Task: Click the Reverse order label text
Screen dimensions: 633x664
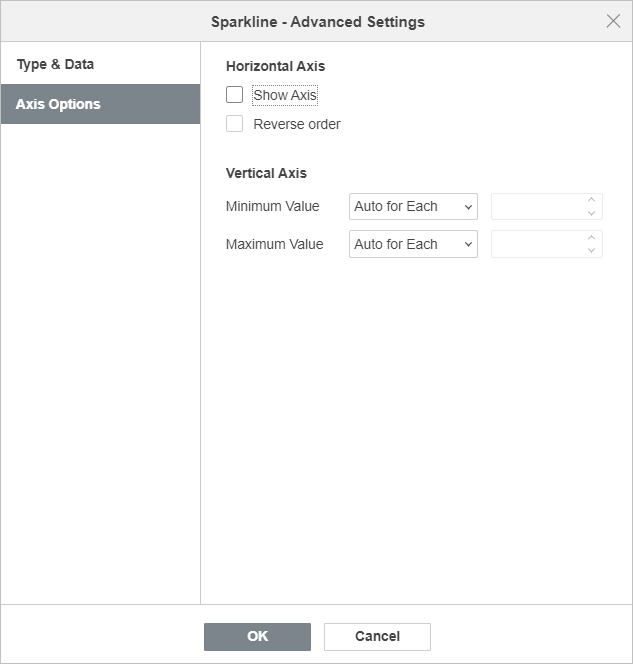Action: click(x=297, y=124)
